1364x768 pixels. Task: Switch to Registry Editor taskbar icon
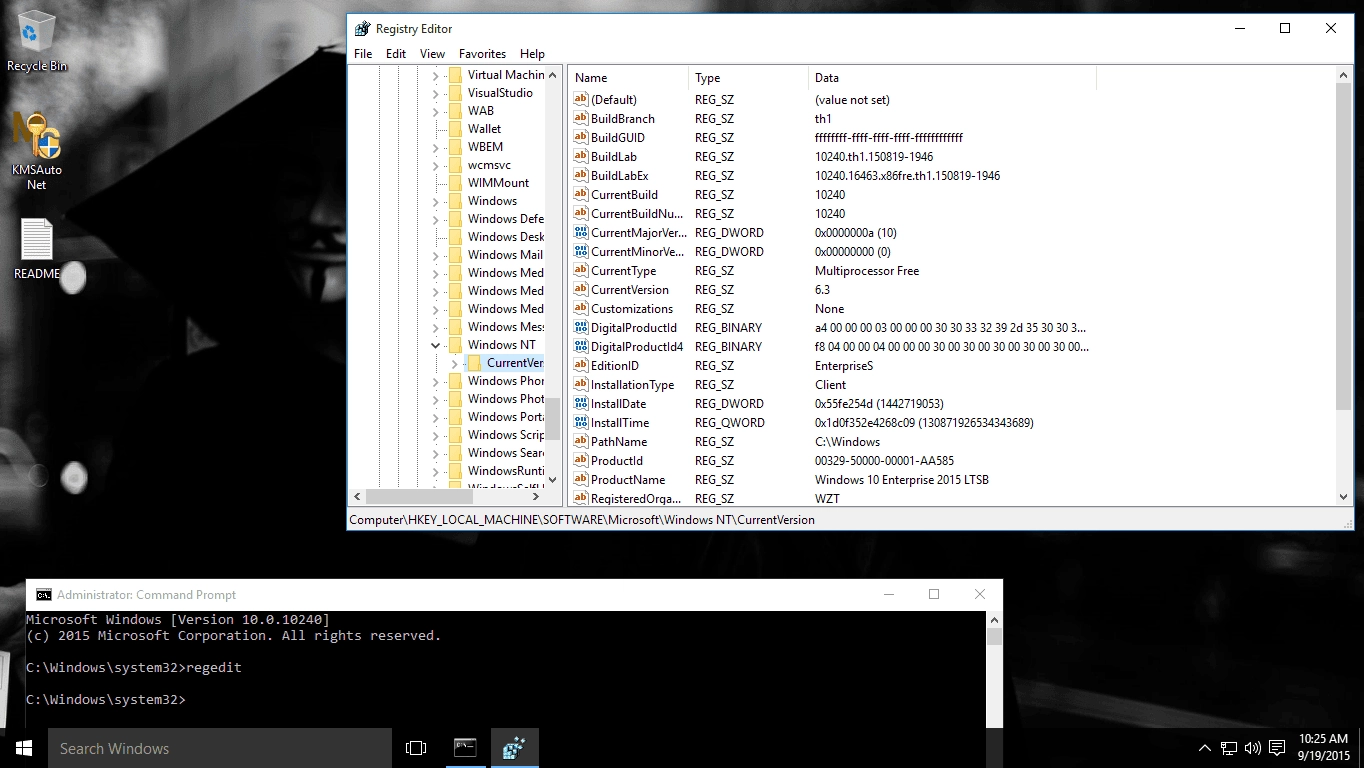pyautogui.click(x=514, y=748)
